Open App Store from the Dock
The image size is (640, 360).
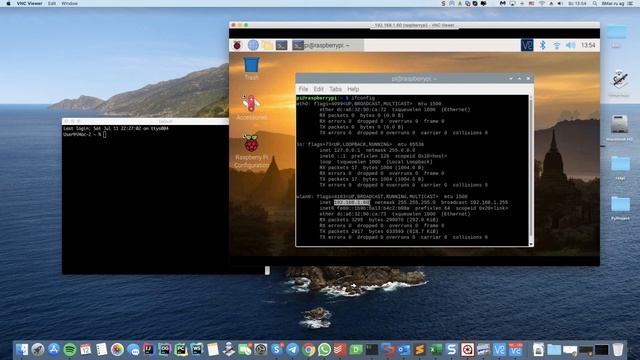[x=54, y=349]
